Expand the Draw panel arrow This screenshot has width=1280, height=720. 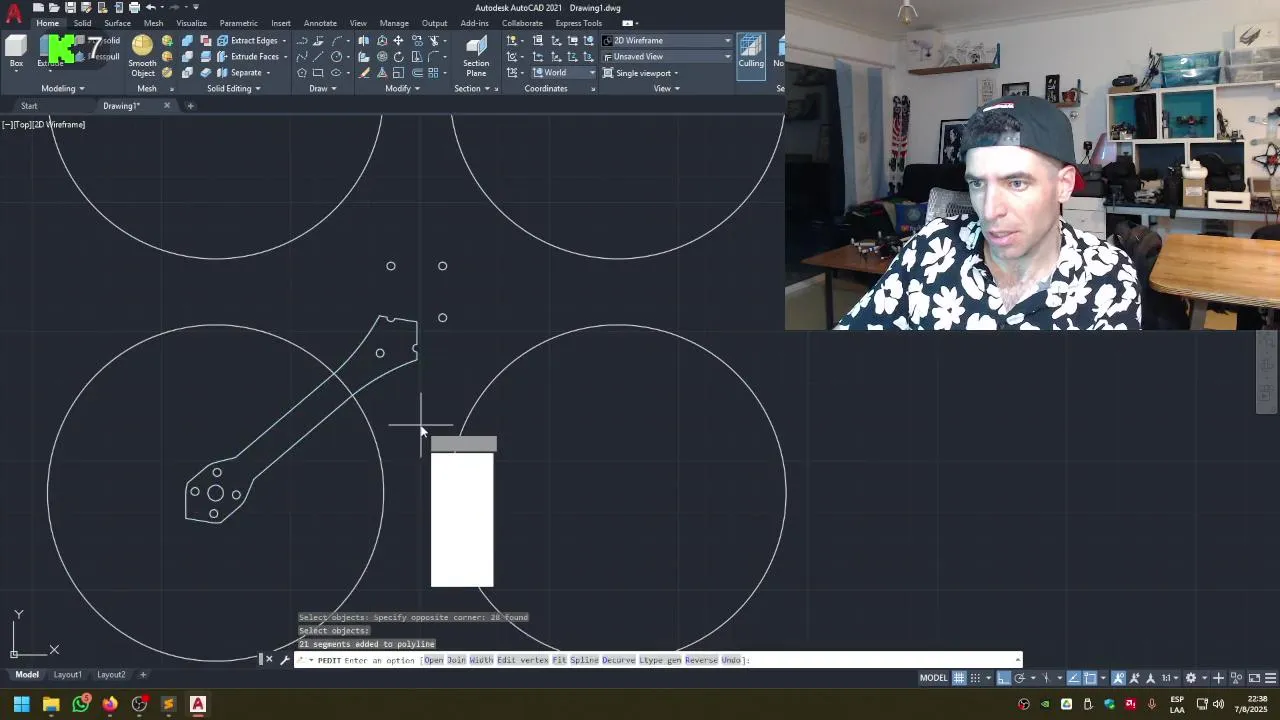coord(334,89)
